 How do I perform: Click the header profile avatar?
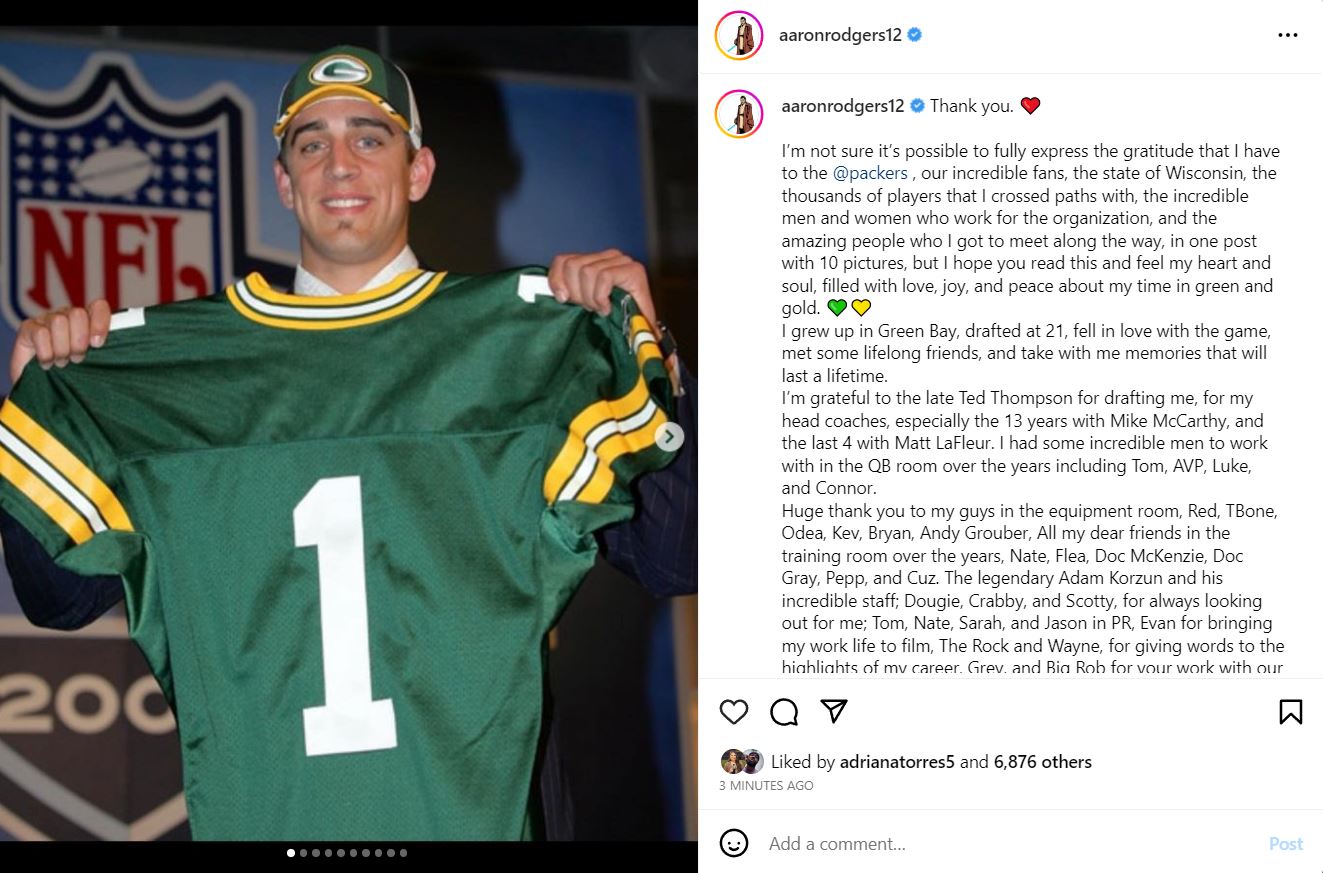[x=739, y=36]
